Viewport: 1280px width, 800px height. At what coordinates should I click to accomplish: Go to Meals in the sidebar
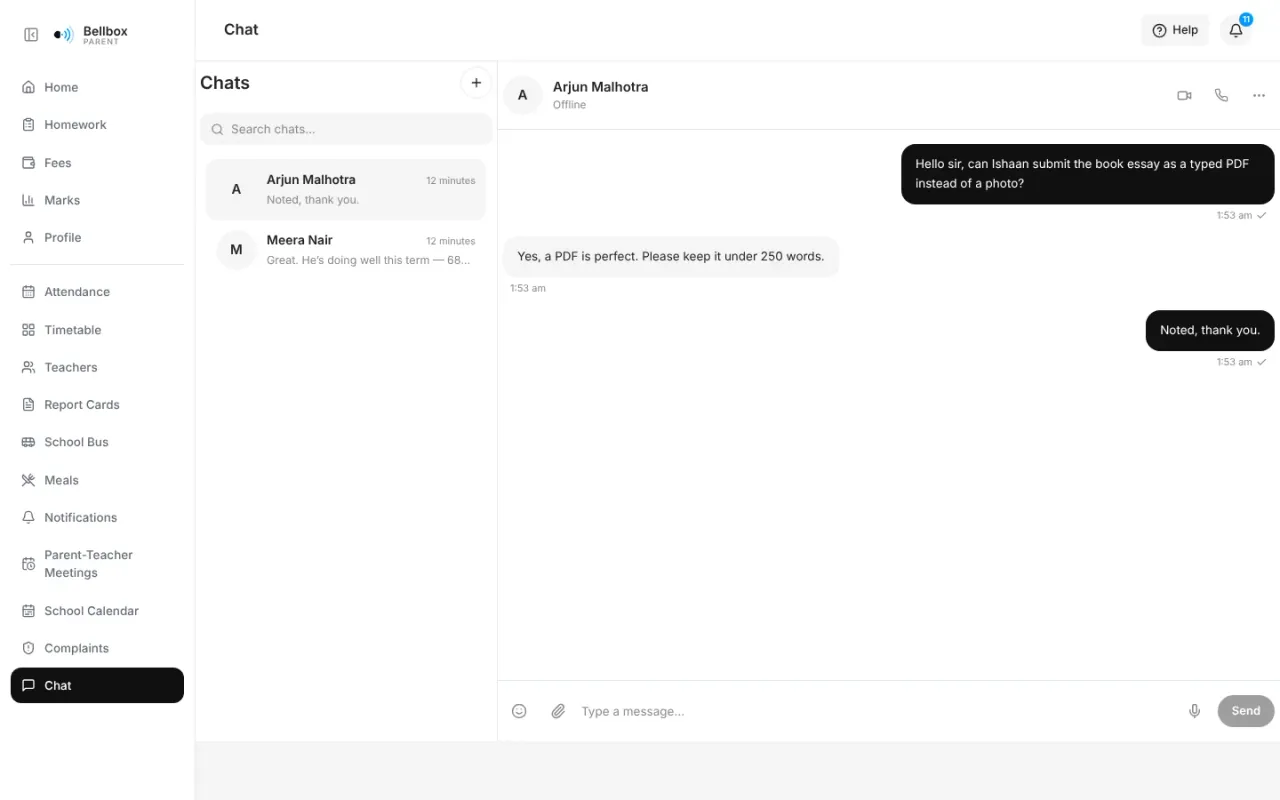pyautogui.click(x=97, y=480)
